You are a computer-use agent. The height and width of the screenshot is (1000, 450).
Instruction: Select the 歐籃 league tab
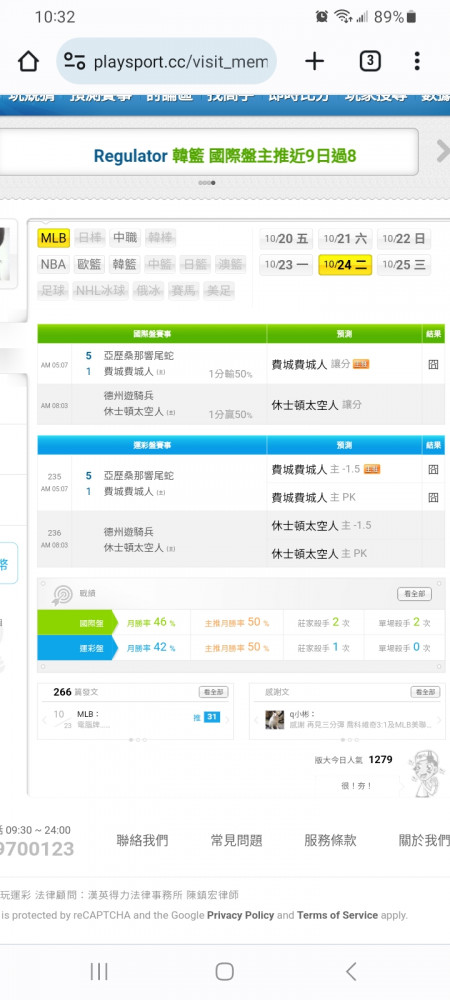(x=90, y=264)
